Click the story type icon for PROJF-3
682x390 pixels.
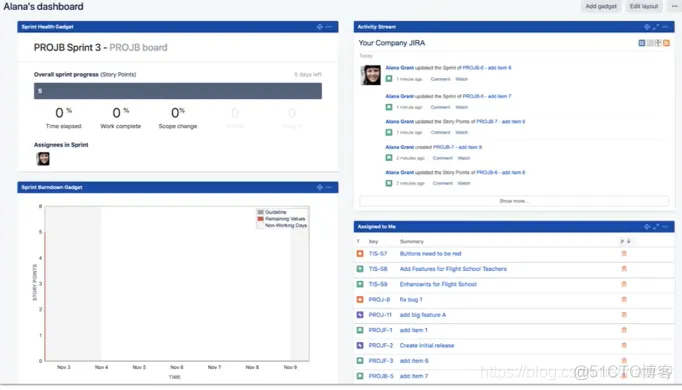coord(360,360)
